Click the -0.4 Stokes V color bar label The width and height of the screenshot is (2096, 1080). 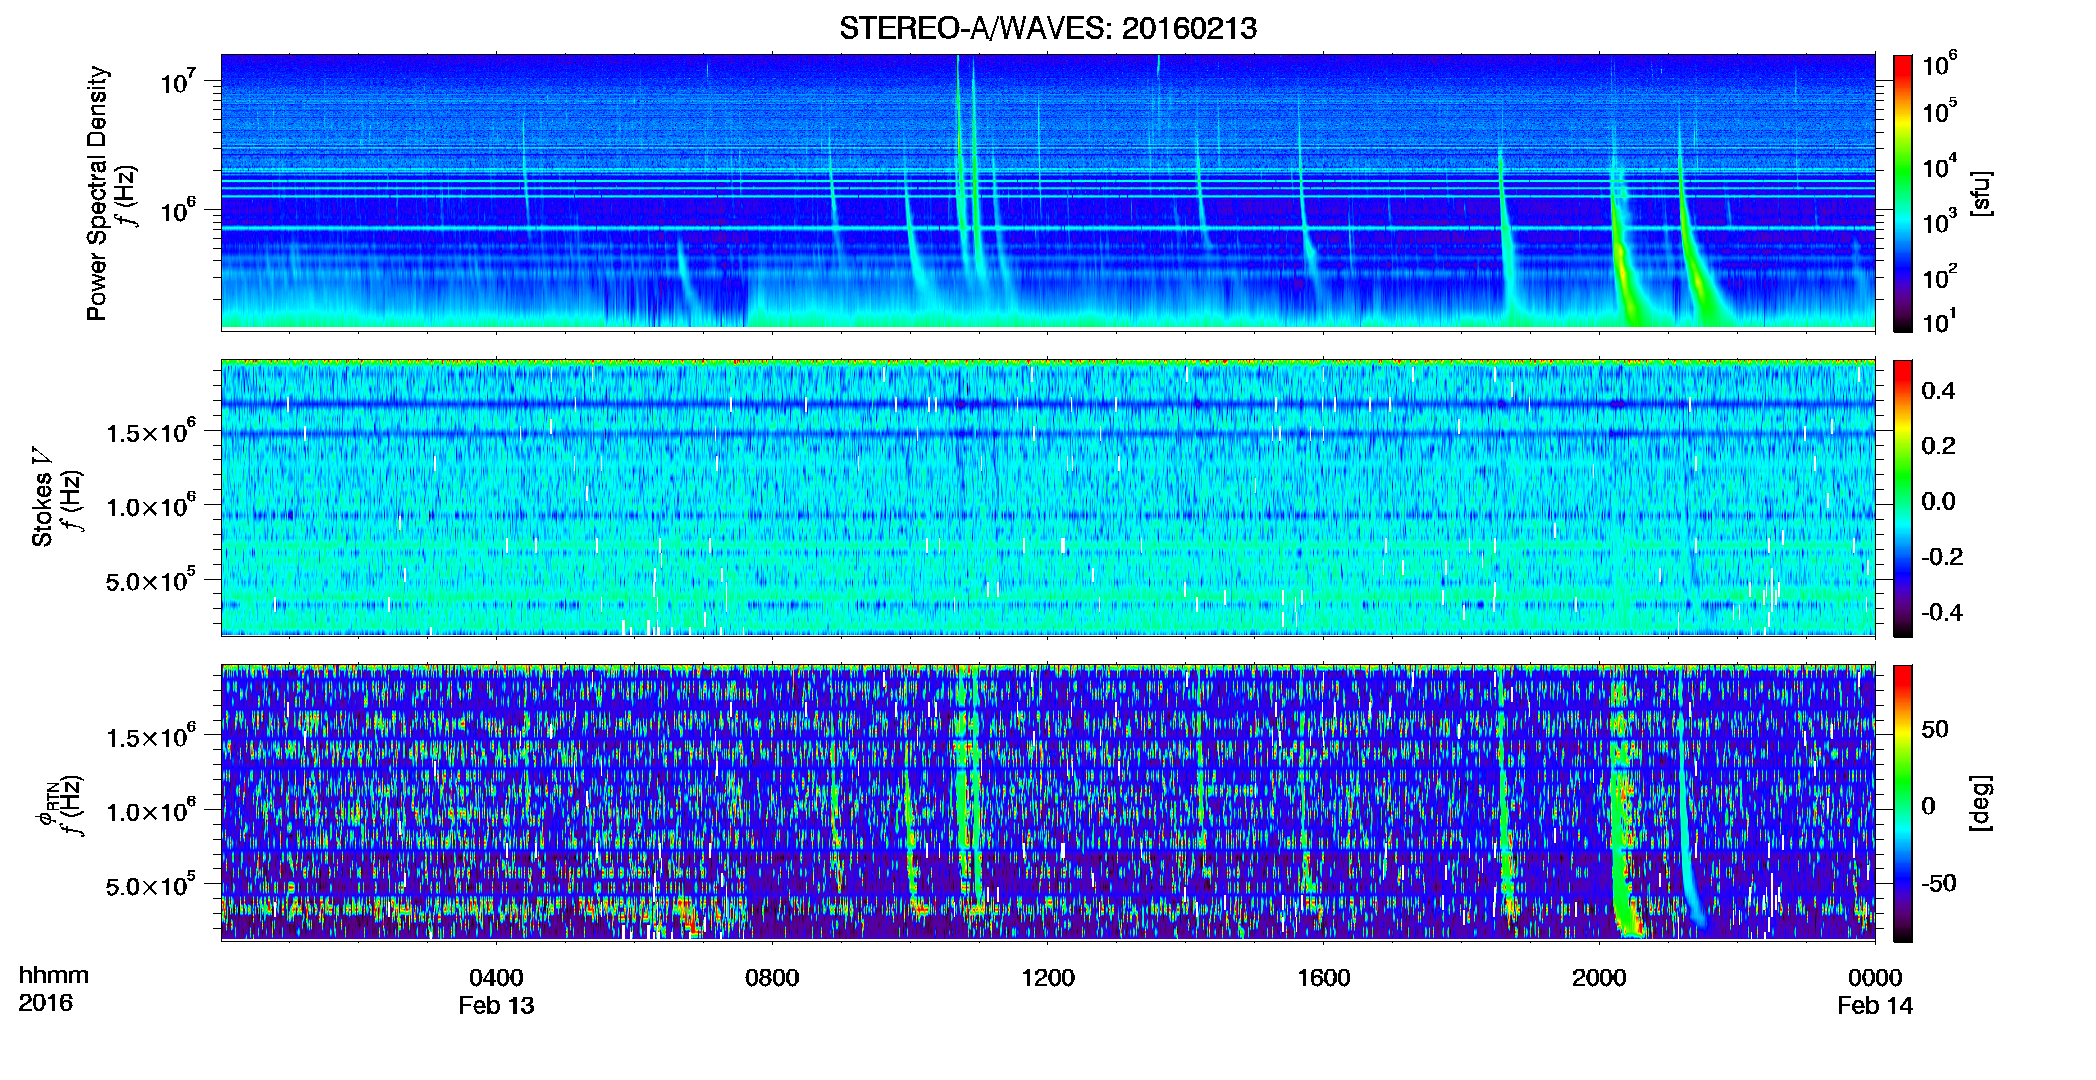click(1941, 612)
